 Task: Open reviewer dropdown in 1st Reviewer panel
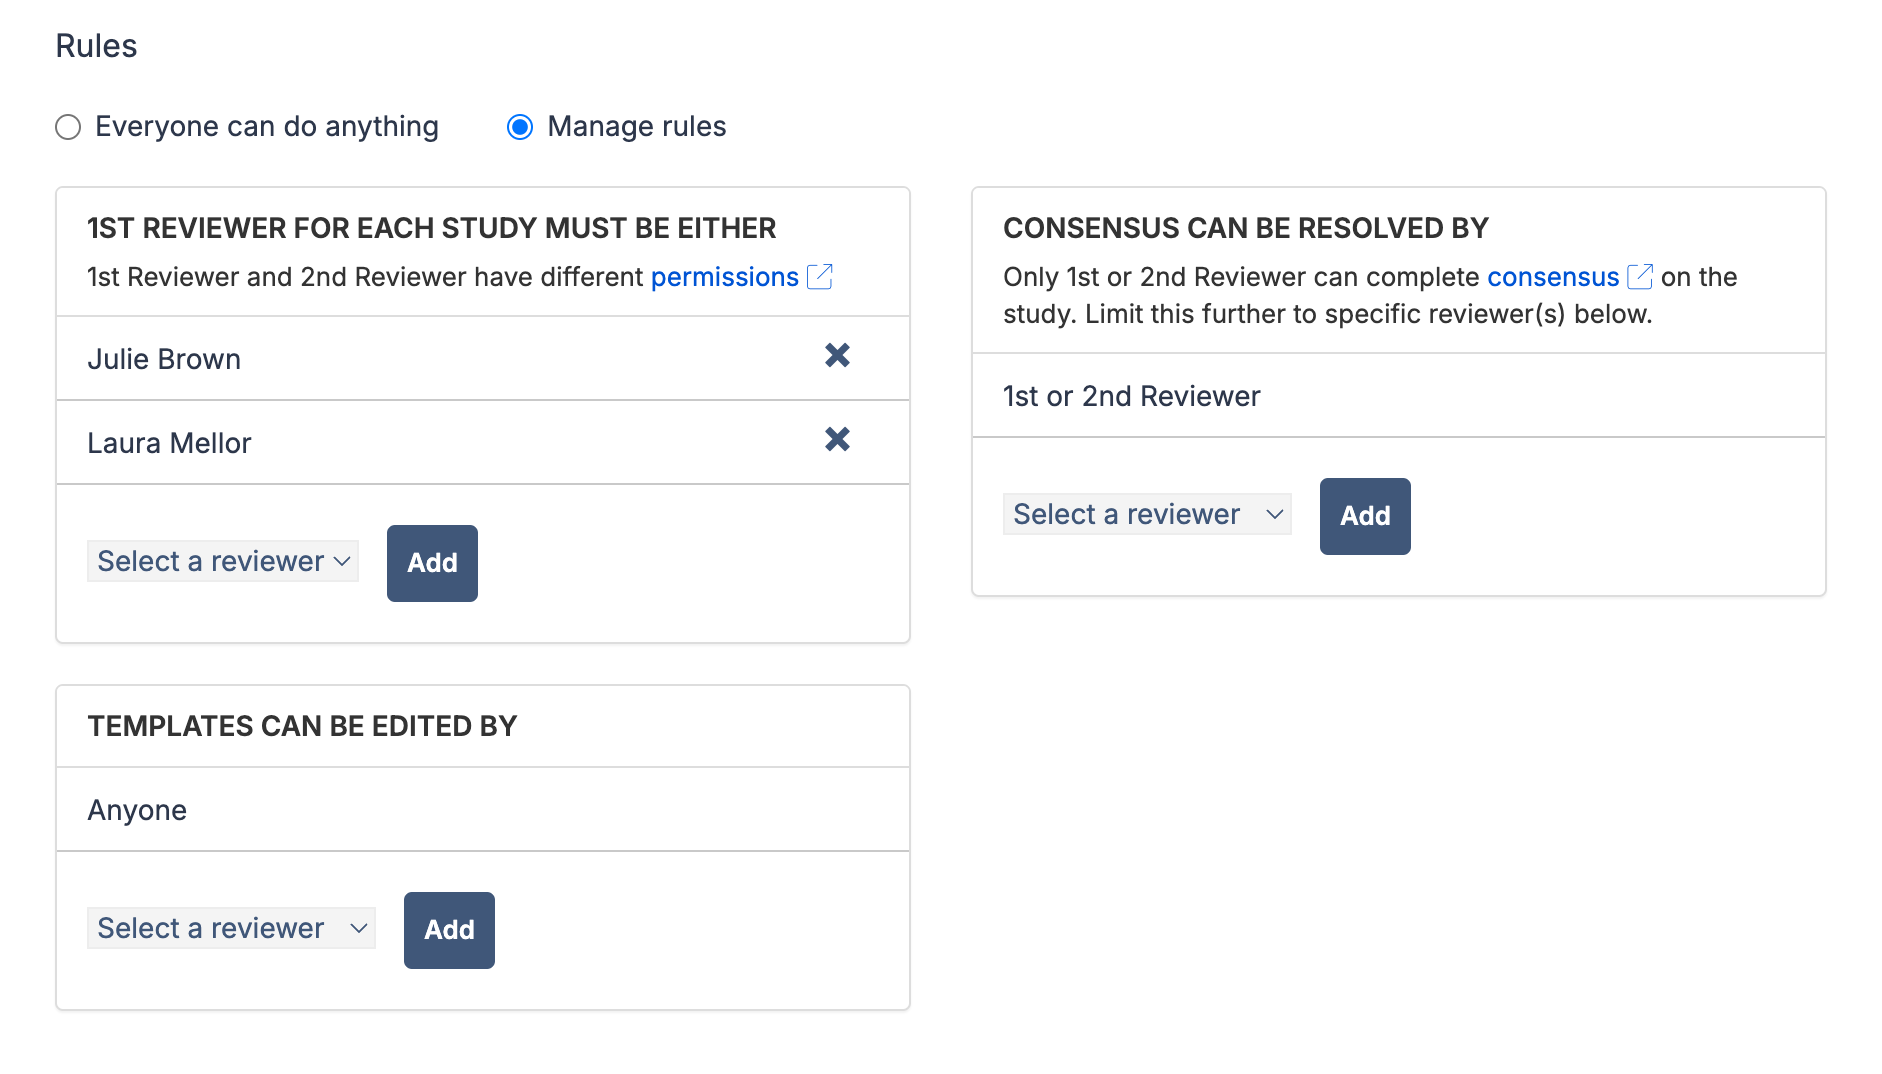tap(223, 562)
